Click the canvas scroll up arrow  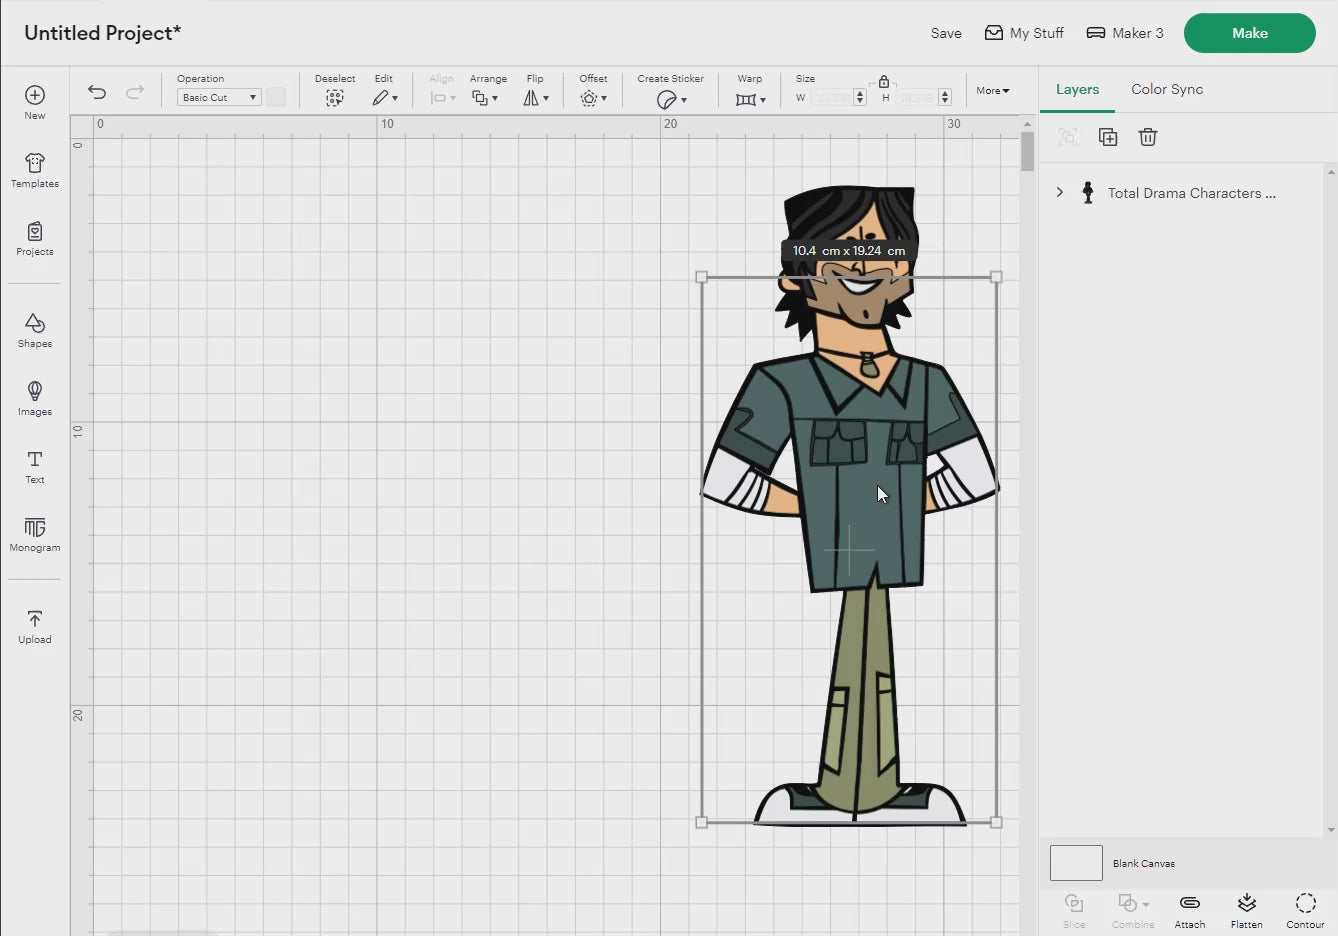[x=1027, y=124]
